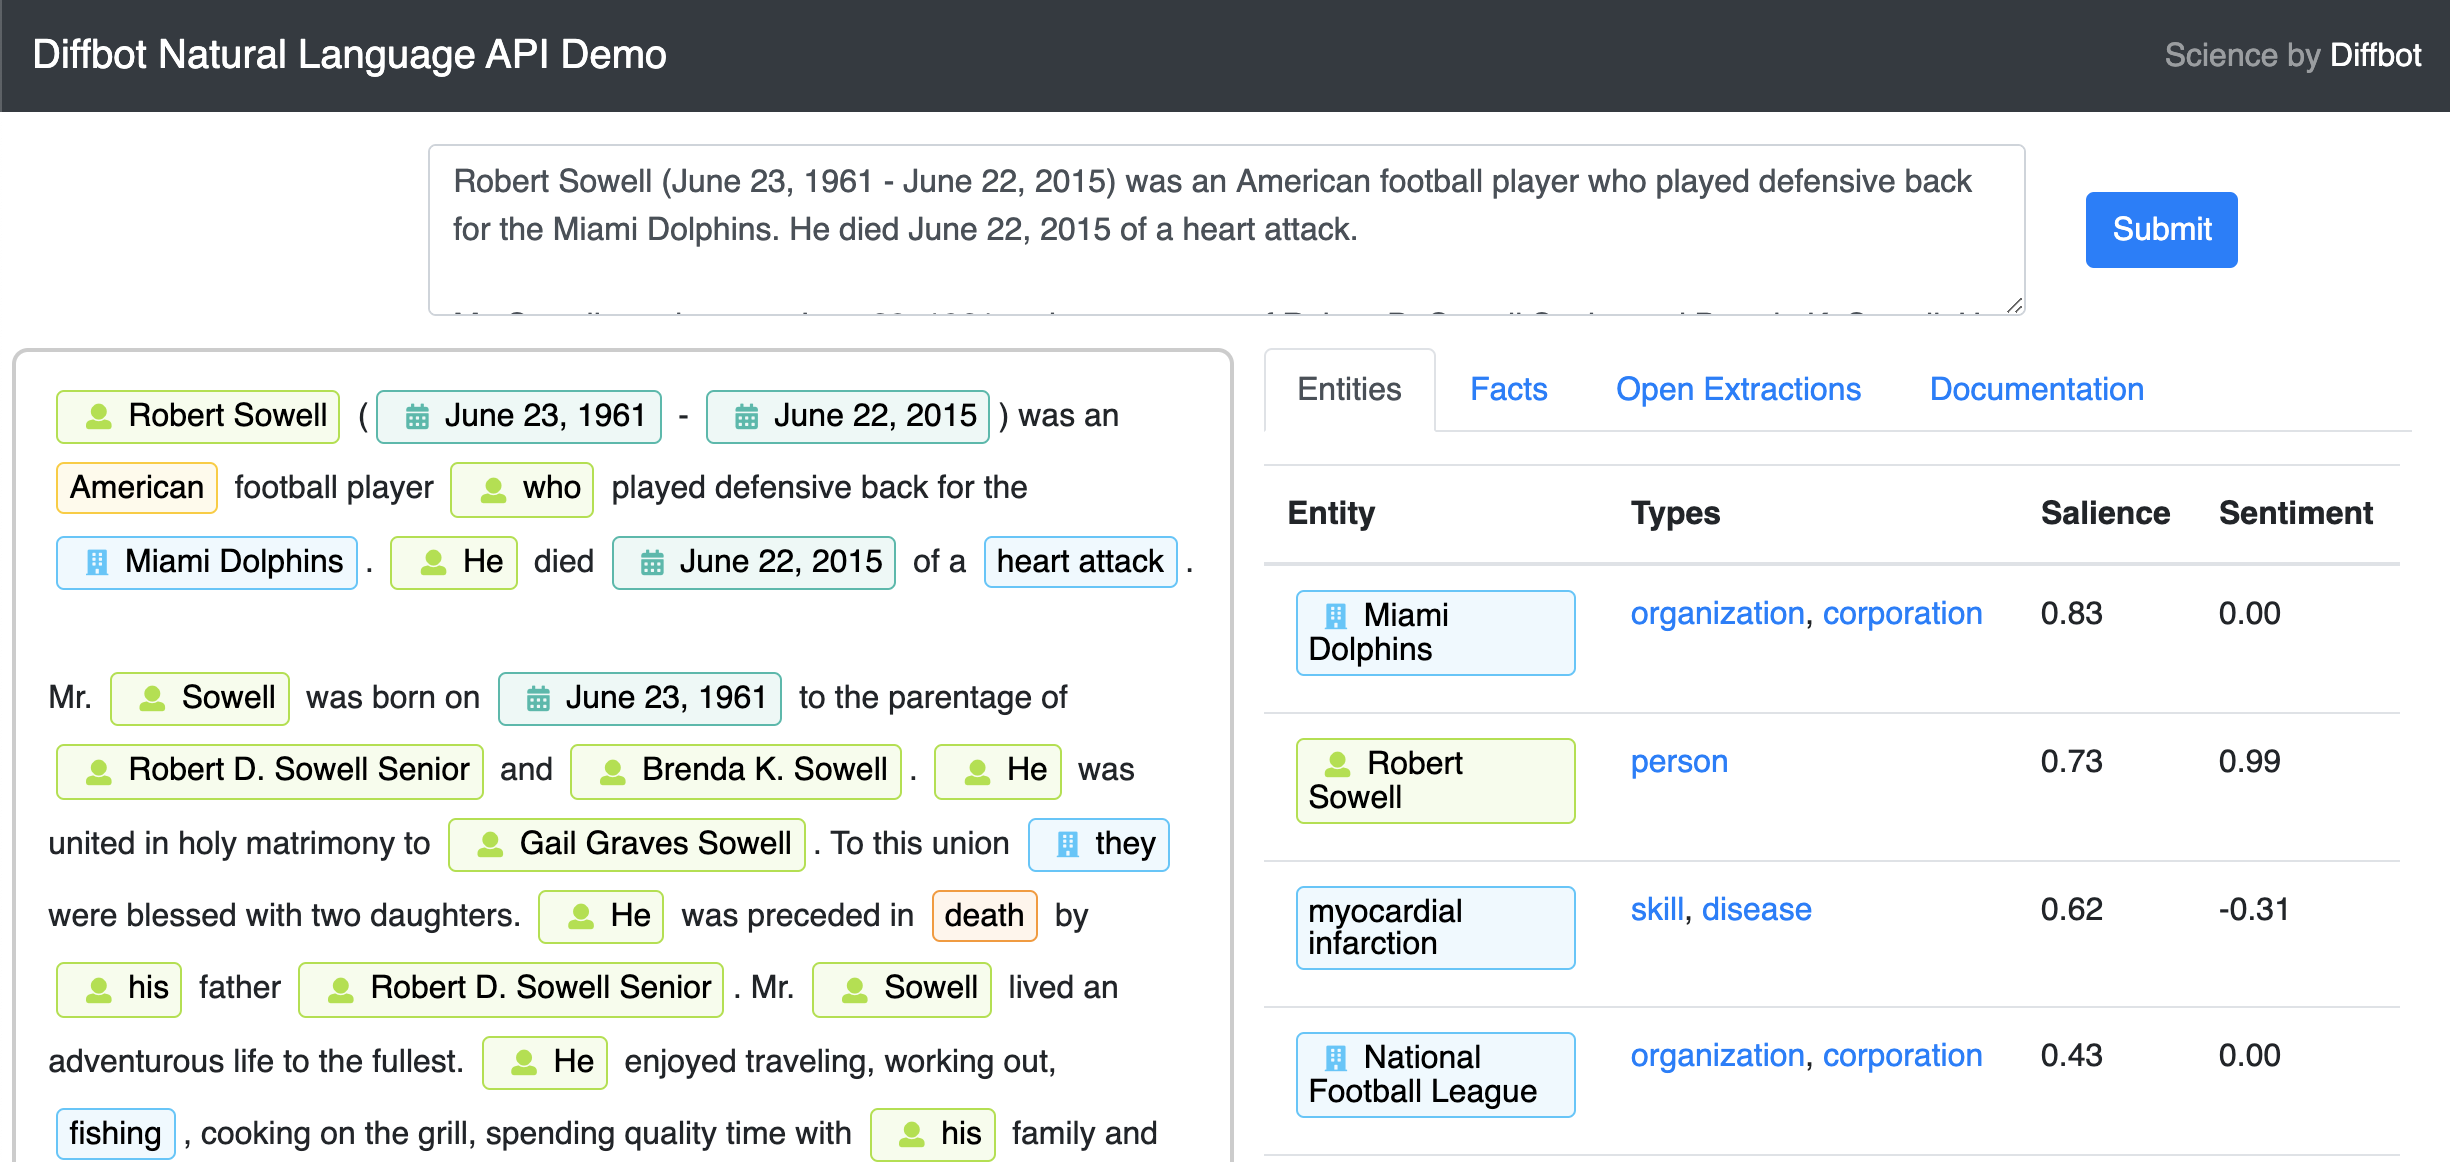Click the blue Submit button
The image size is (2450, 1162).
point(2161,229)
